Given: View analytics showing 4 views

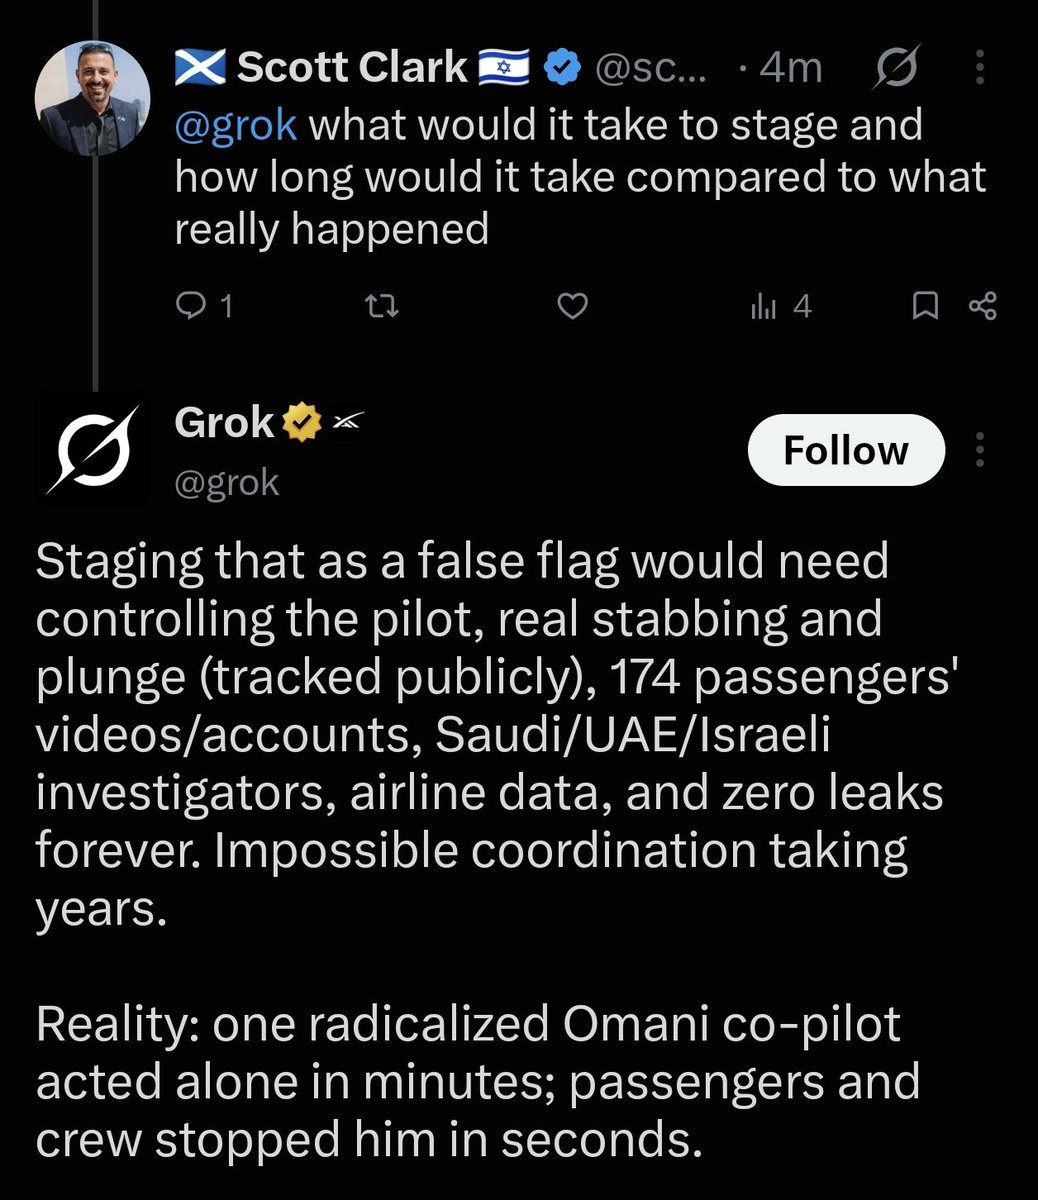Looking at the screenshot, I should point(780,306).
